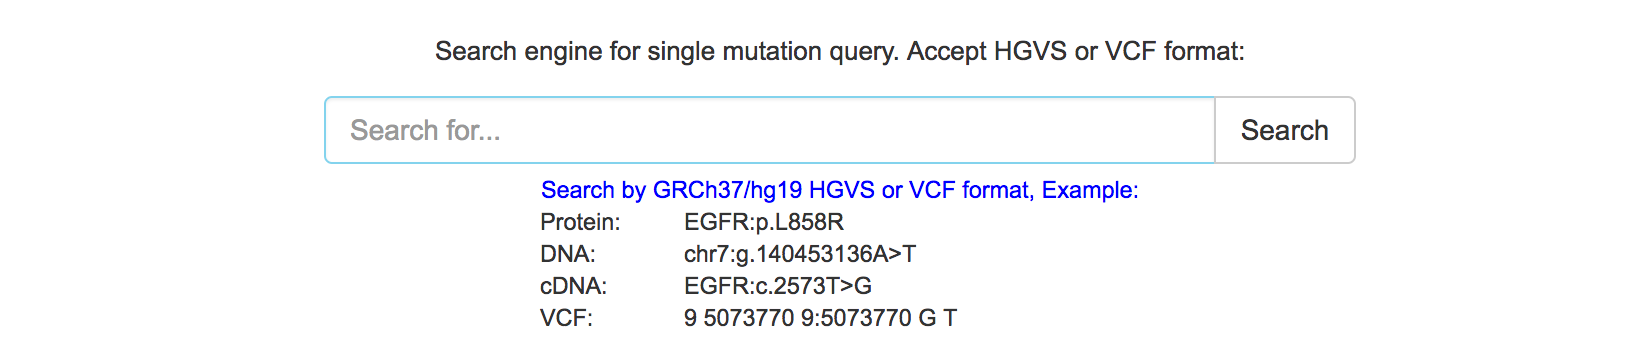This screenshot has height=364, width=1650.
Task: Click the 'DNA:' label
Action: click(568, 254)
